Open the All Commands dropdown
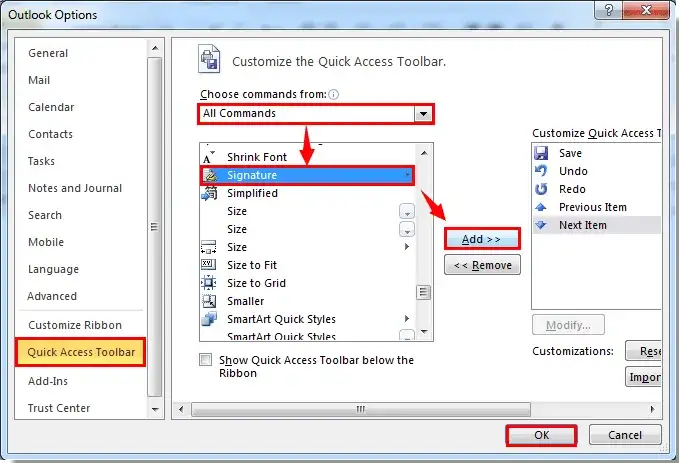Screen dimensions: 679x463 point(423,114)
